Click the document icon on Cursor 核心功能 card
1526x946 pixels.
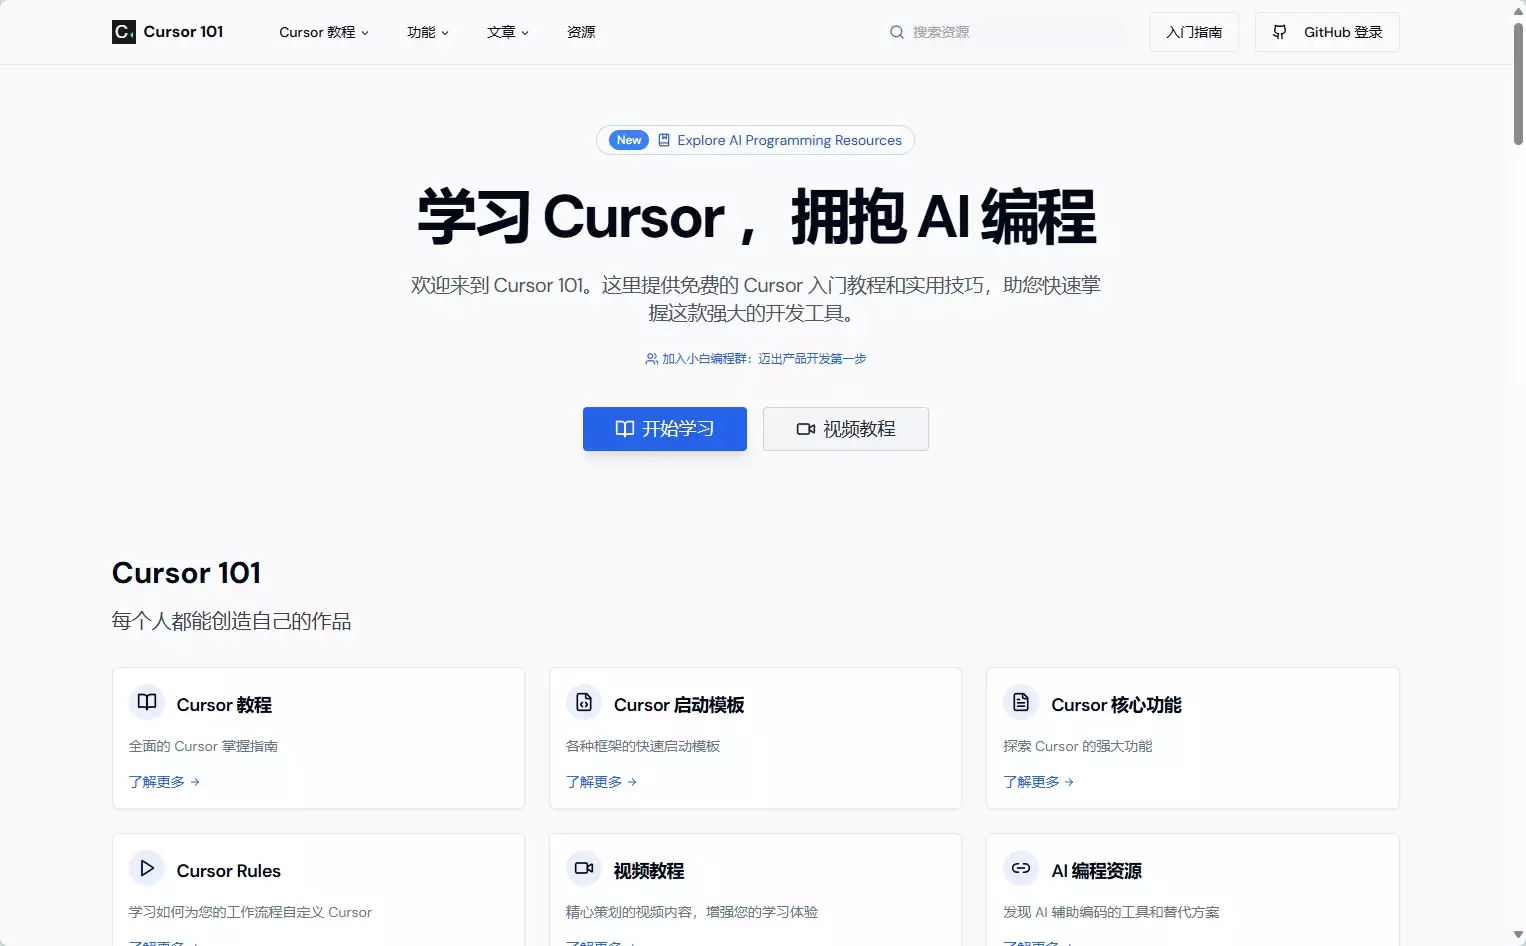[1021, 702]
